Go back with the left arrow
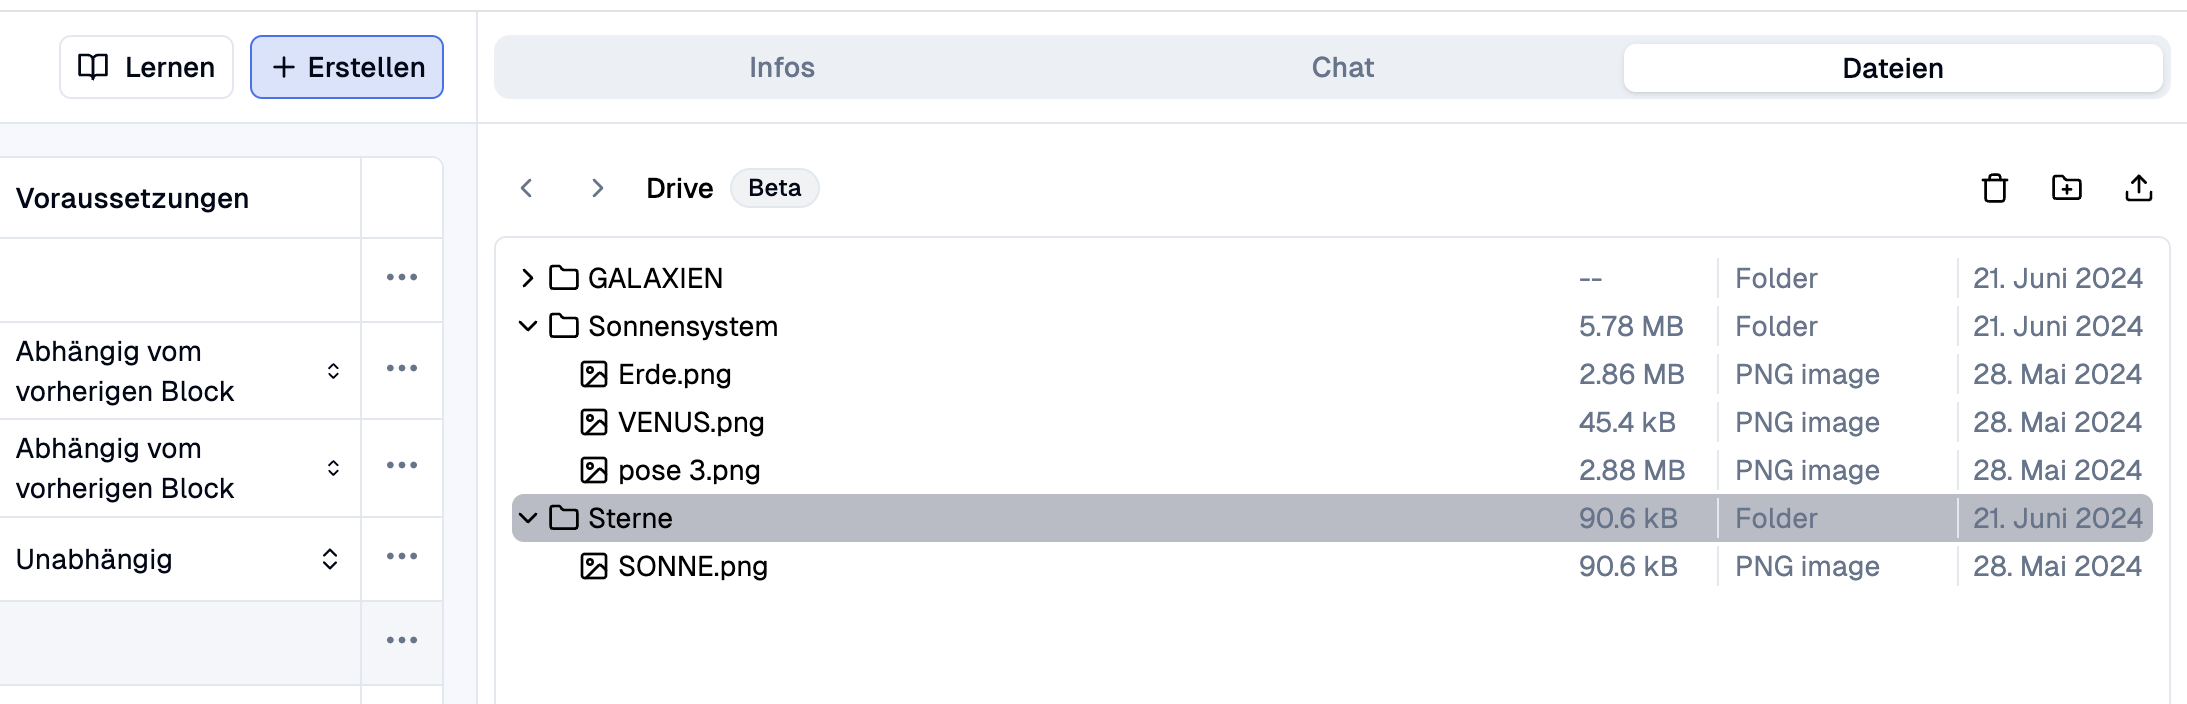 click(x=527, y=188)
